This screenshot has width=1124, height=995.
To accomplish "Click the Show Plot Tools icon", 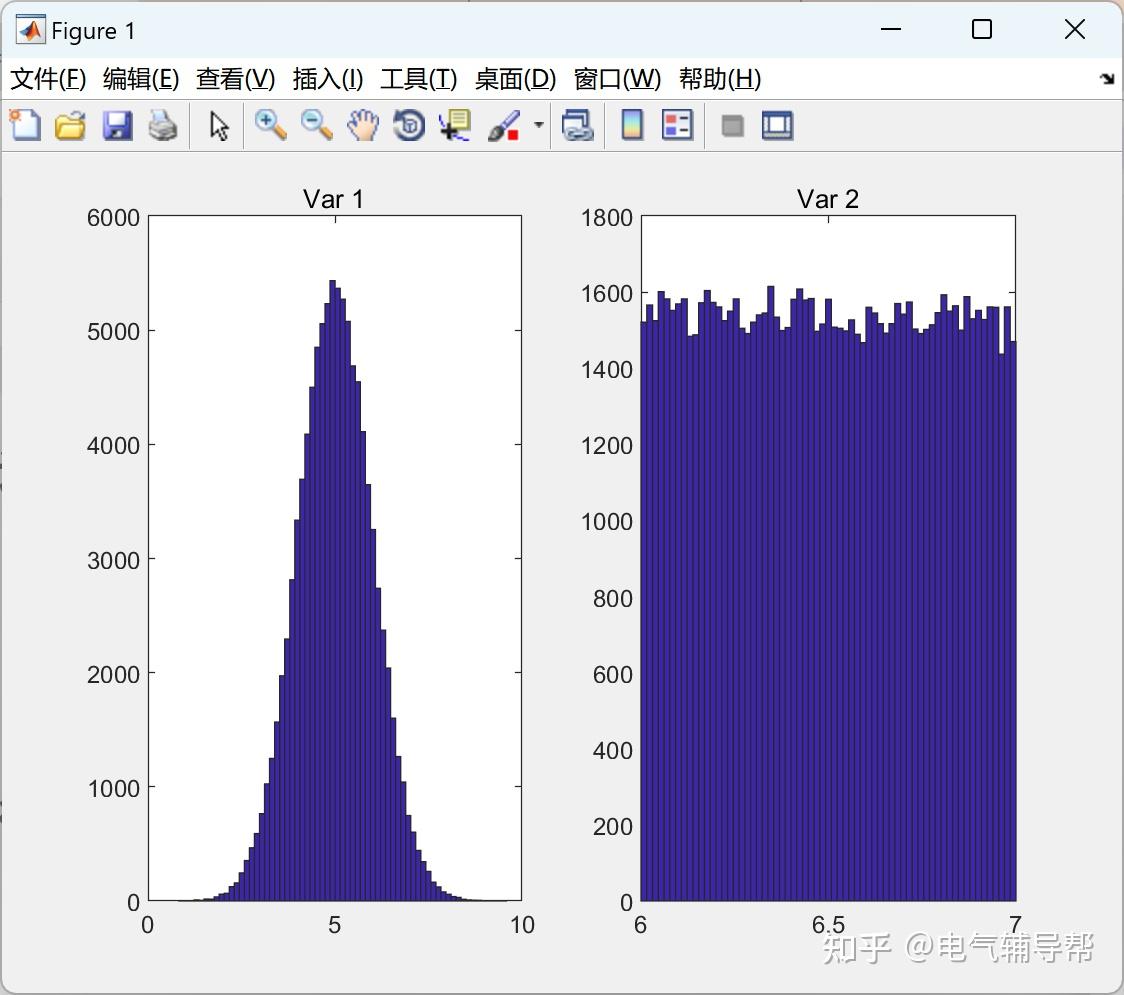I will (777, 125).
